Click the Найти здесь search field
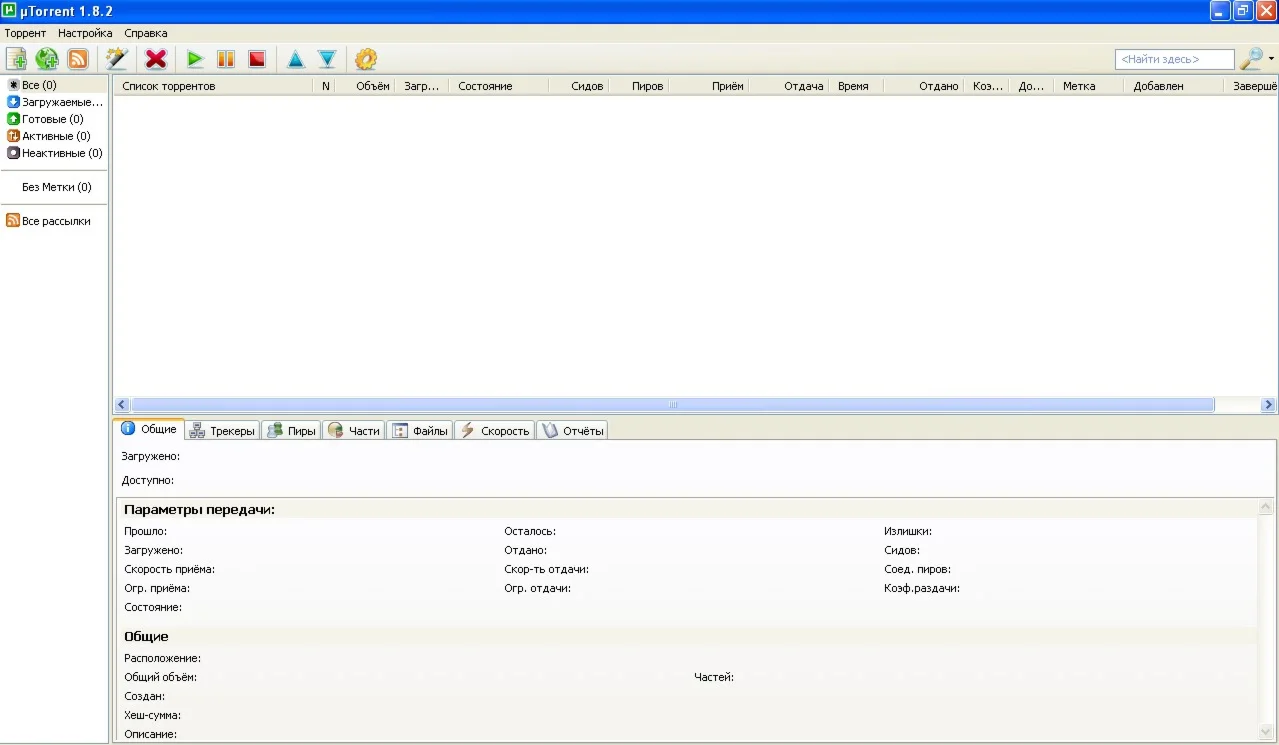1279x745 pixels. (x=1174, y=58)
